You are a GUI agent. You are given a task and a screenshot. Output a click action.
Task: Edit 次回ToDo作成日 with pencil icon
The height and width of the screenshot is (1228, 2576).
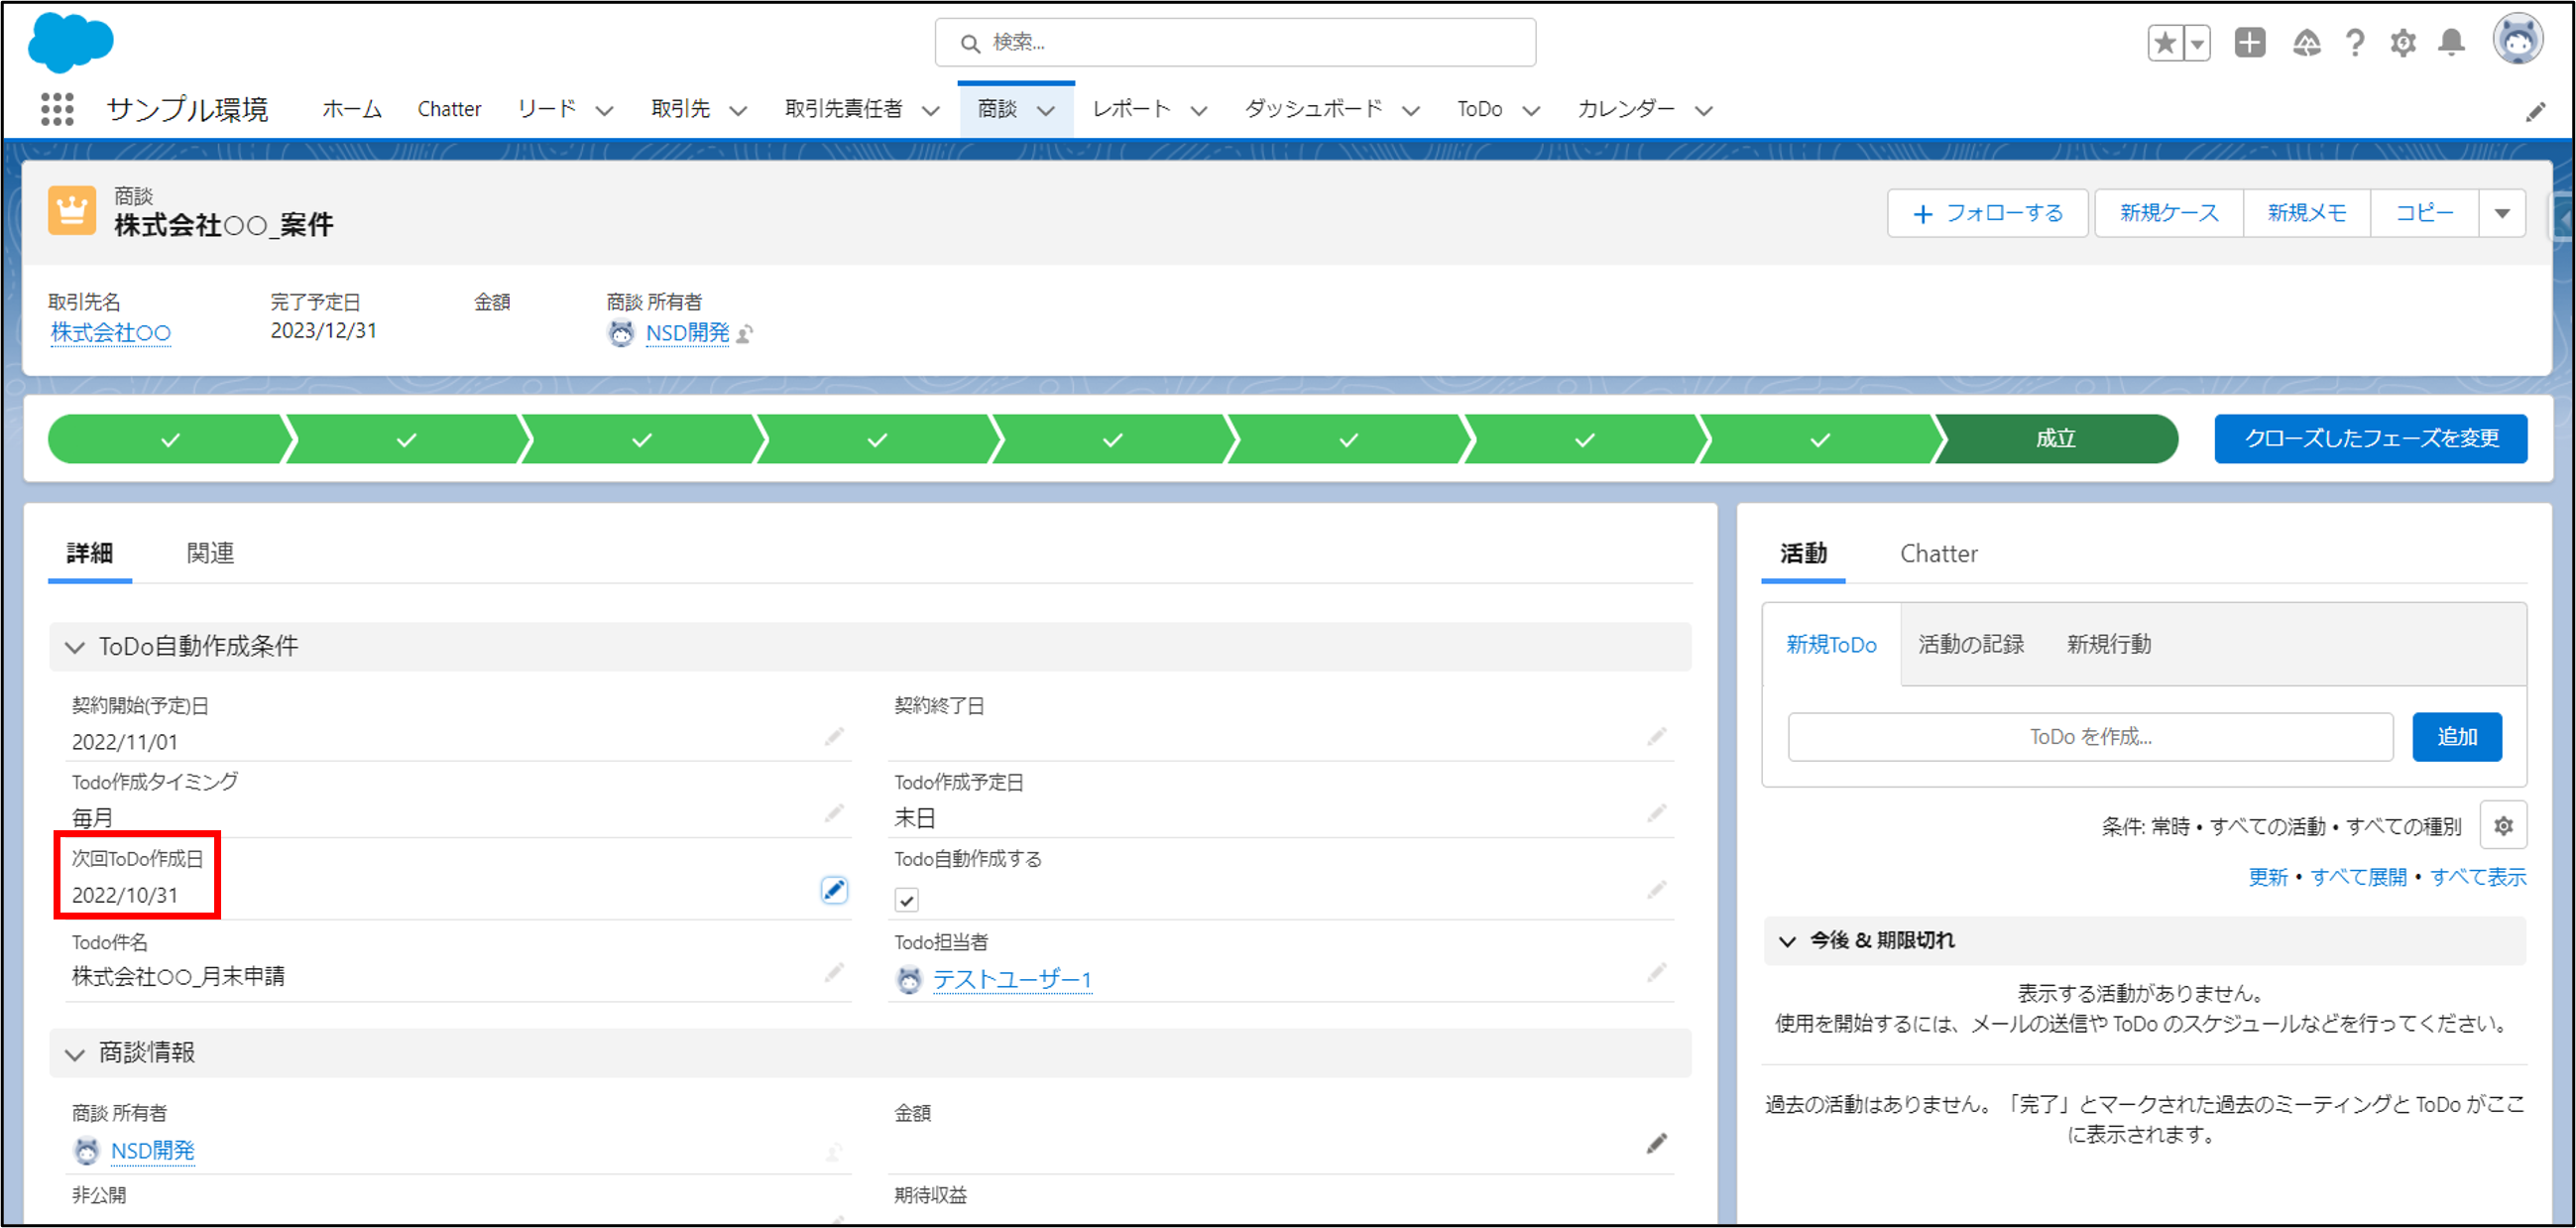(x=834, y=889)
